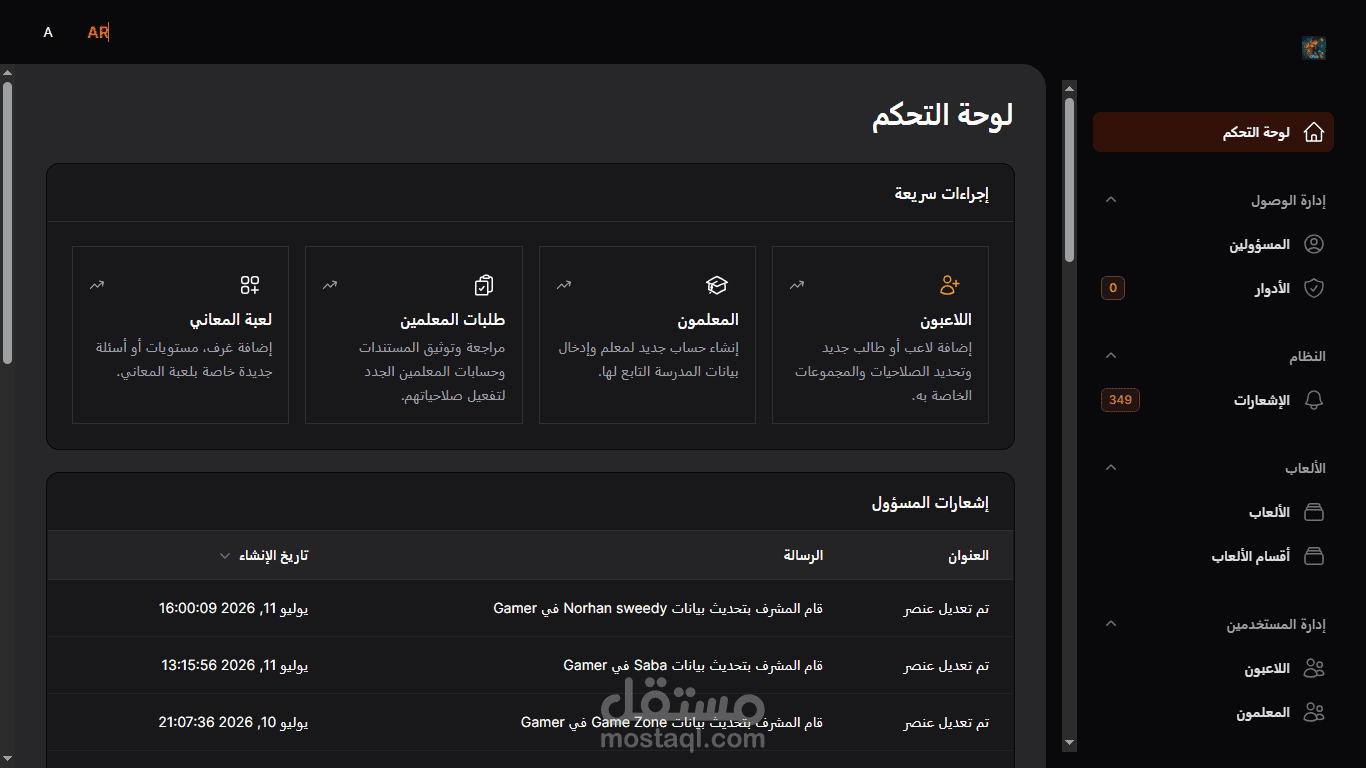Open لوحة التحكم in sidebar
The height and width of the screenshot is (768, 1366).
pyautogui.click(x=1213, y=132)
